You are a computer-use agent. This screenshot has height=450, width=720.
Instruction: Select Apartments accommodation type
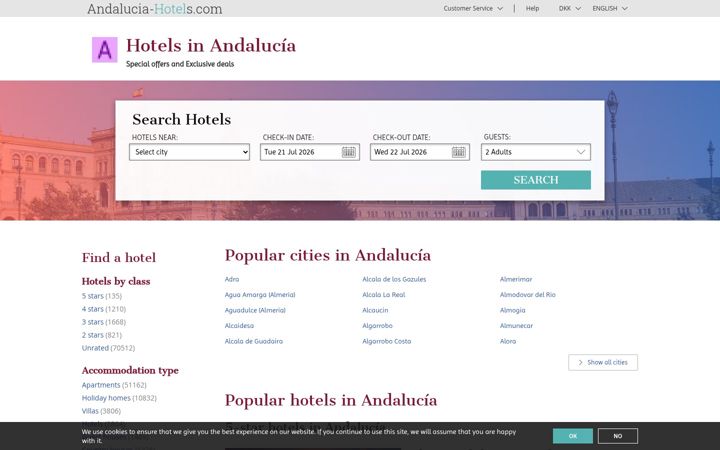[x=101, y=385]
